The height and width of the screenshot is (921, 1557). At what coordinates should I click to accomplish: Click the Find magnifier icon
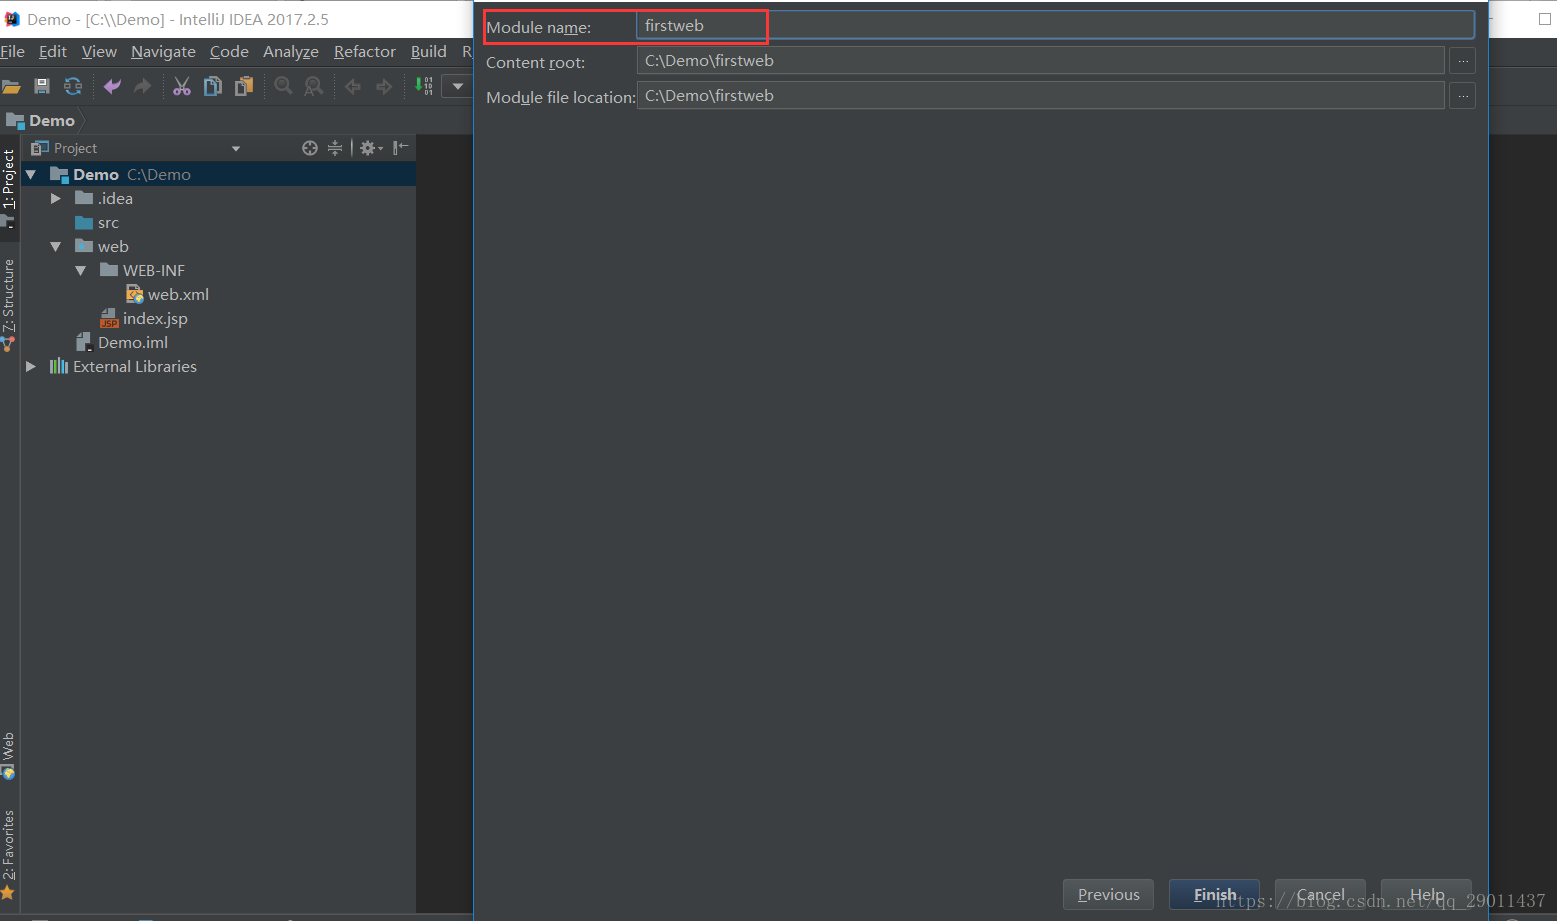284,87
